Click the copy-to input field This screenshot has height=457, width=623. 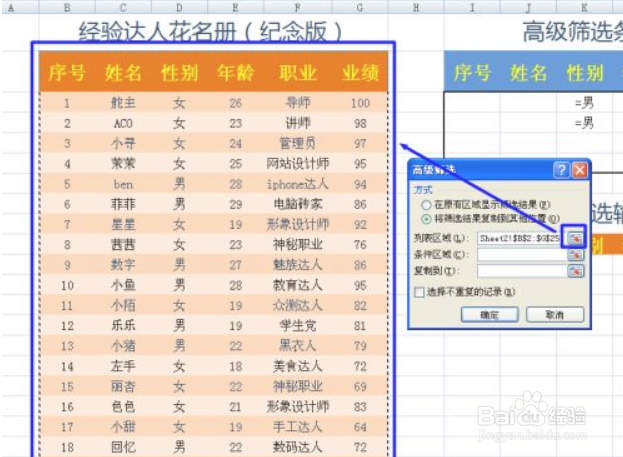[x=522, y=271]
